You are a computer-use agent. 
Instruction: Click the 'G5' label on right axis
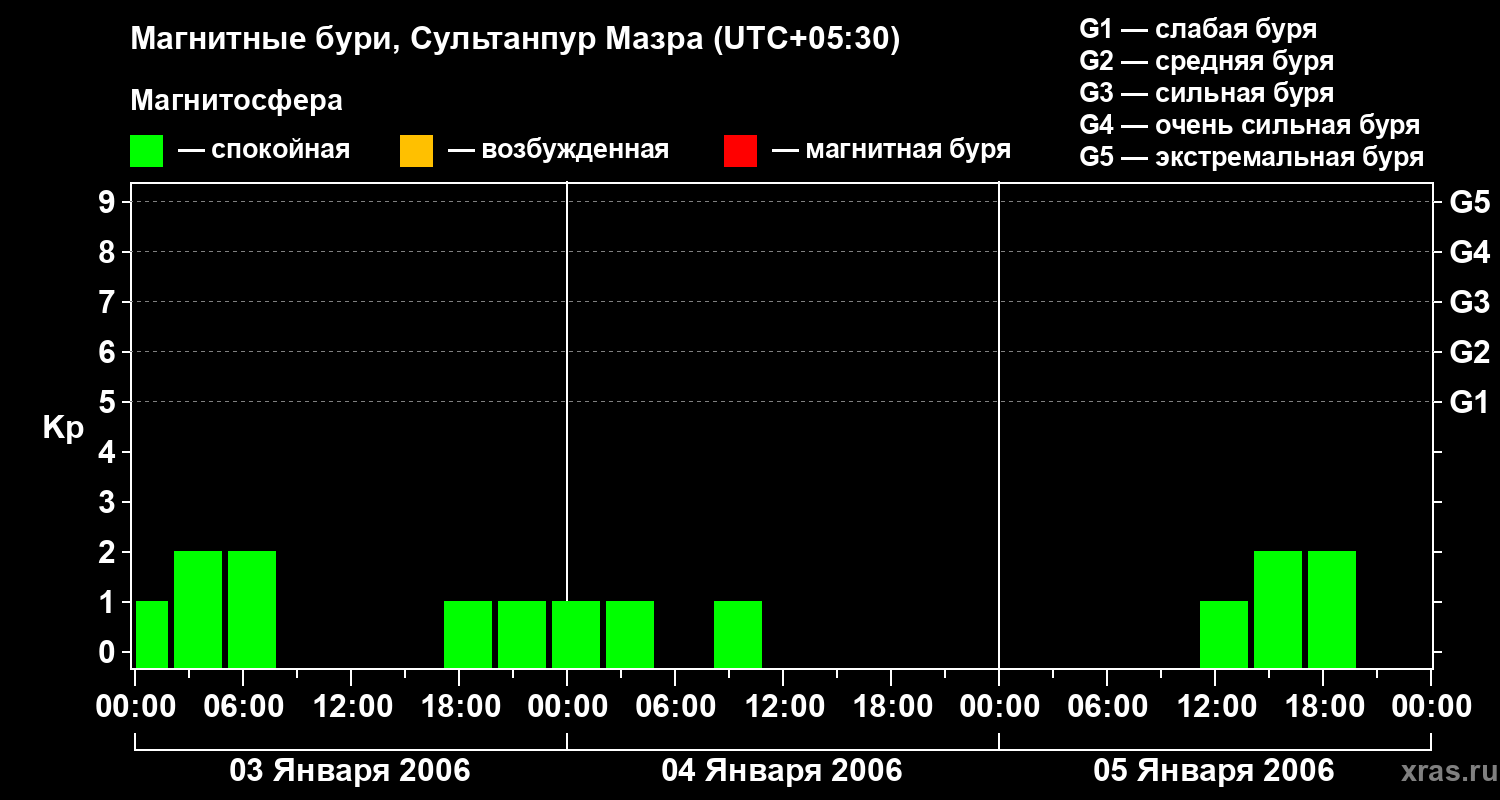pos(1469,202)
